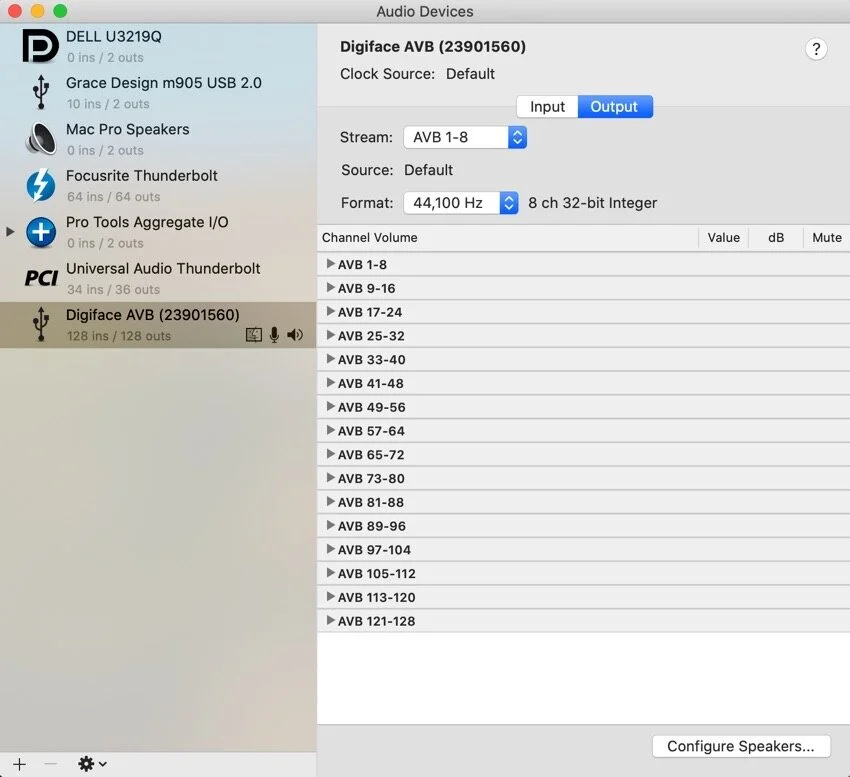Add a new audio device with plus
This screenshot has height=777, width=850.
(x=20, y=764)
